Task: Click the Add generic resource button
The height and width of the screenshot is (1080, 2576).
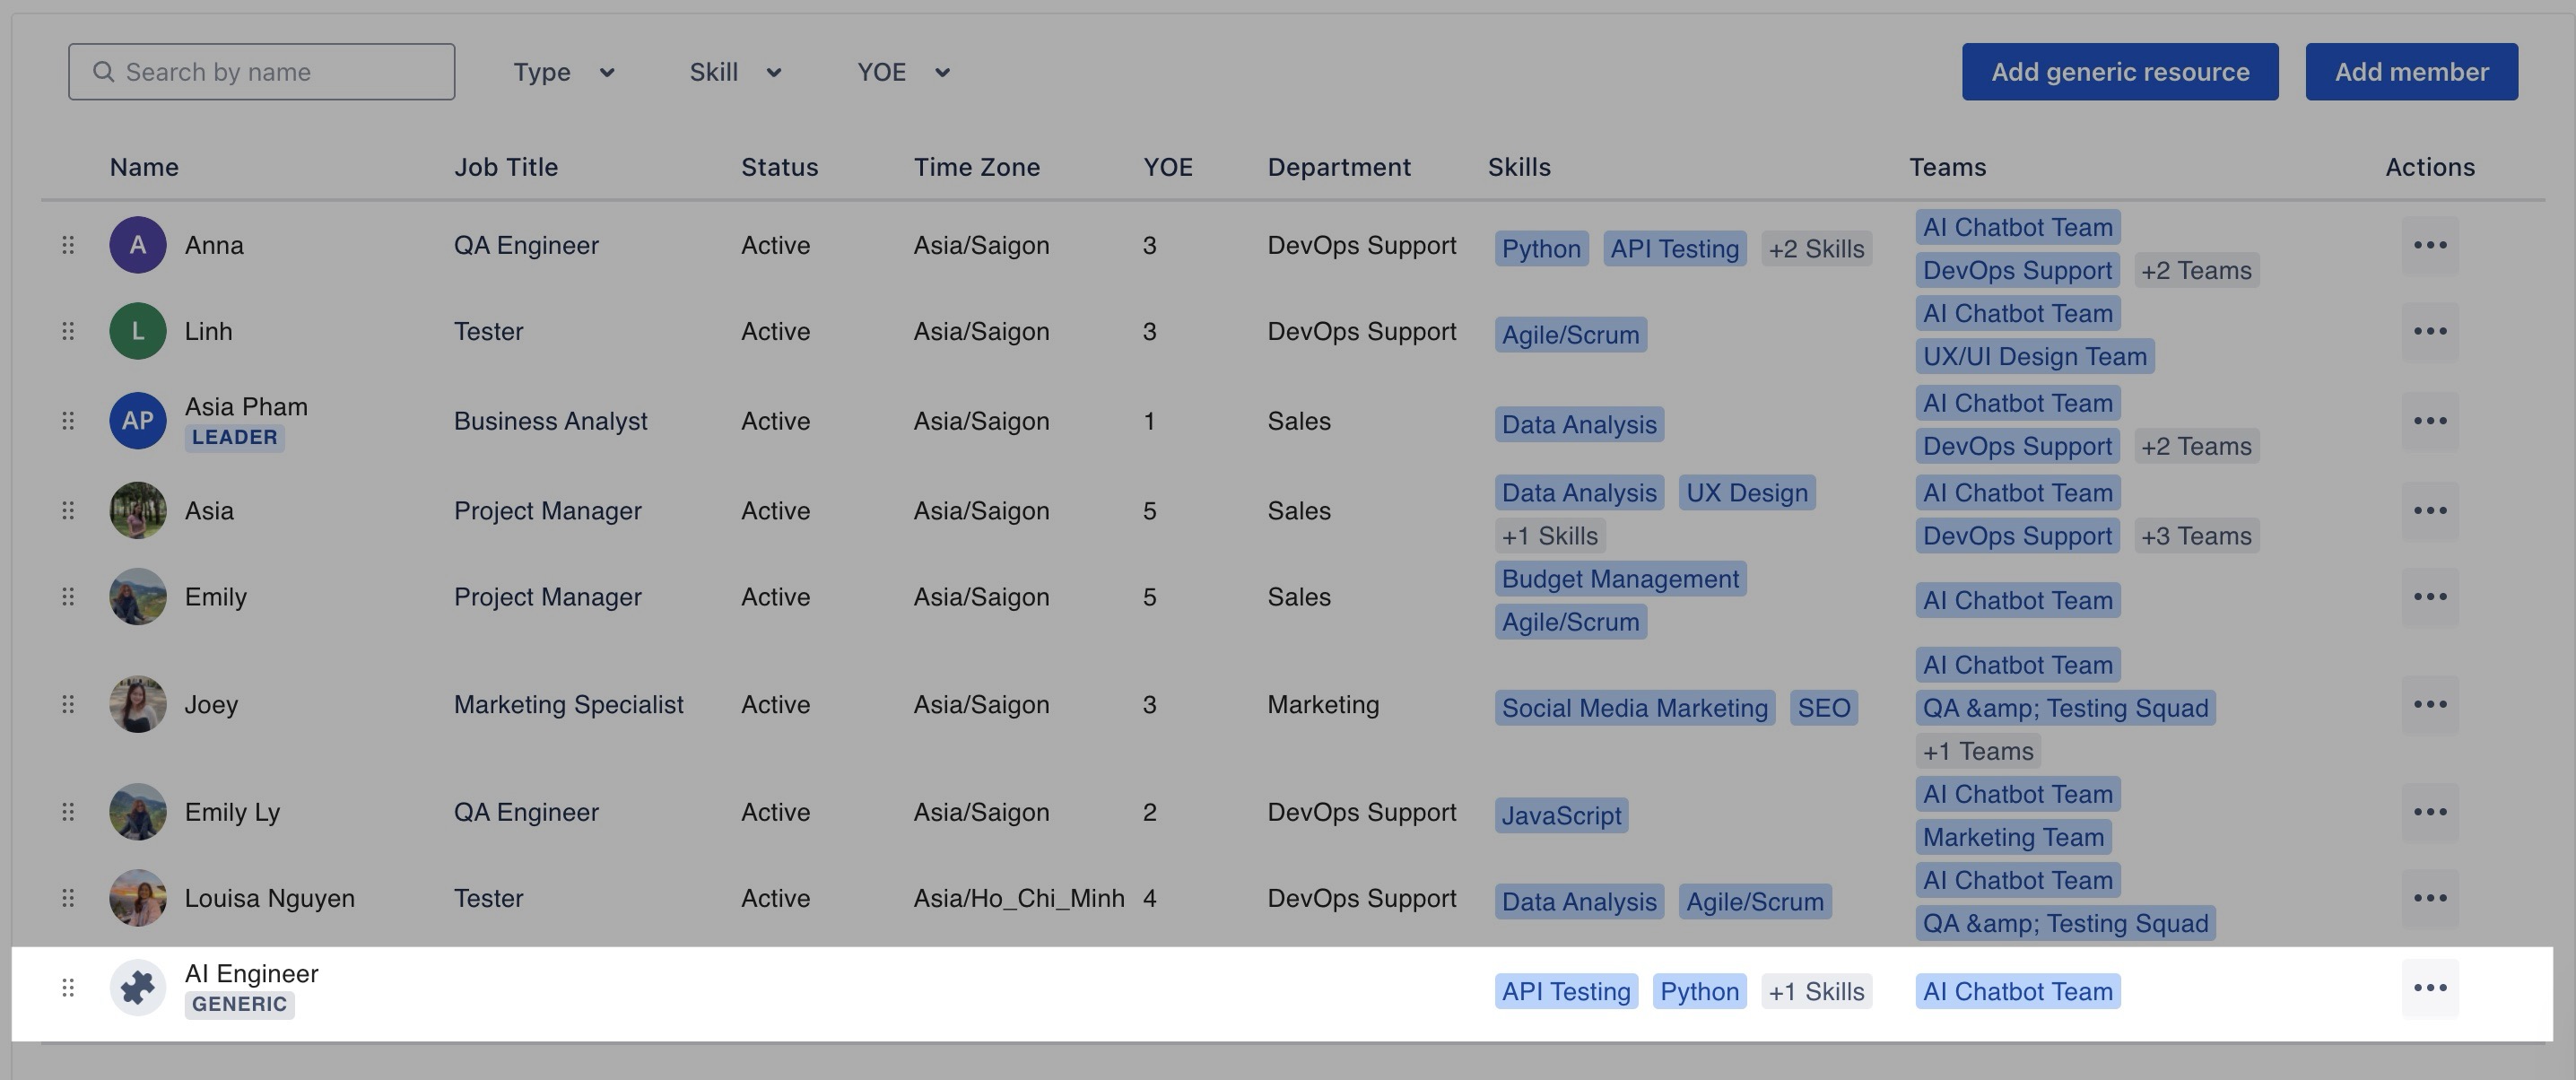Action: (2119, 72)
